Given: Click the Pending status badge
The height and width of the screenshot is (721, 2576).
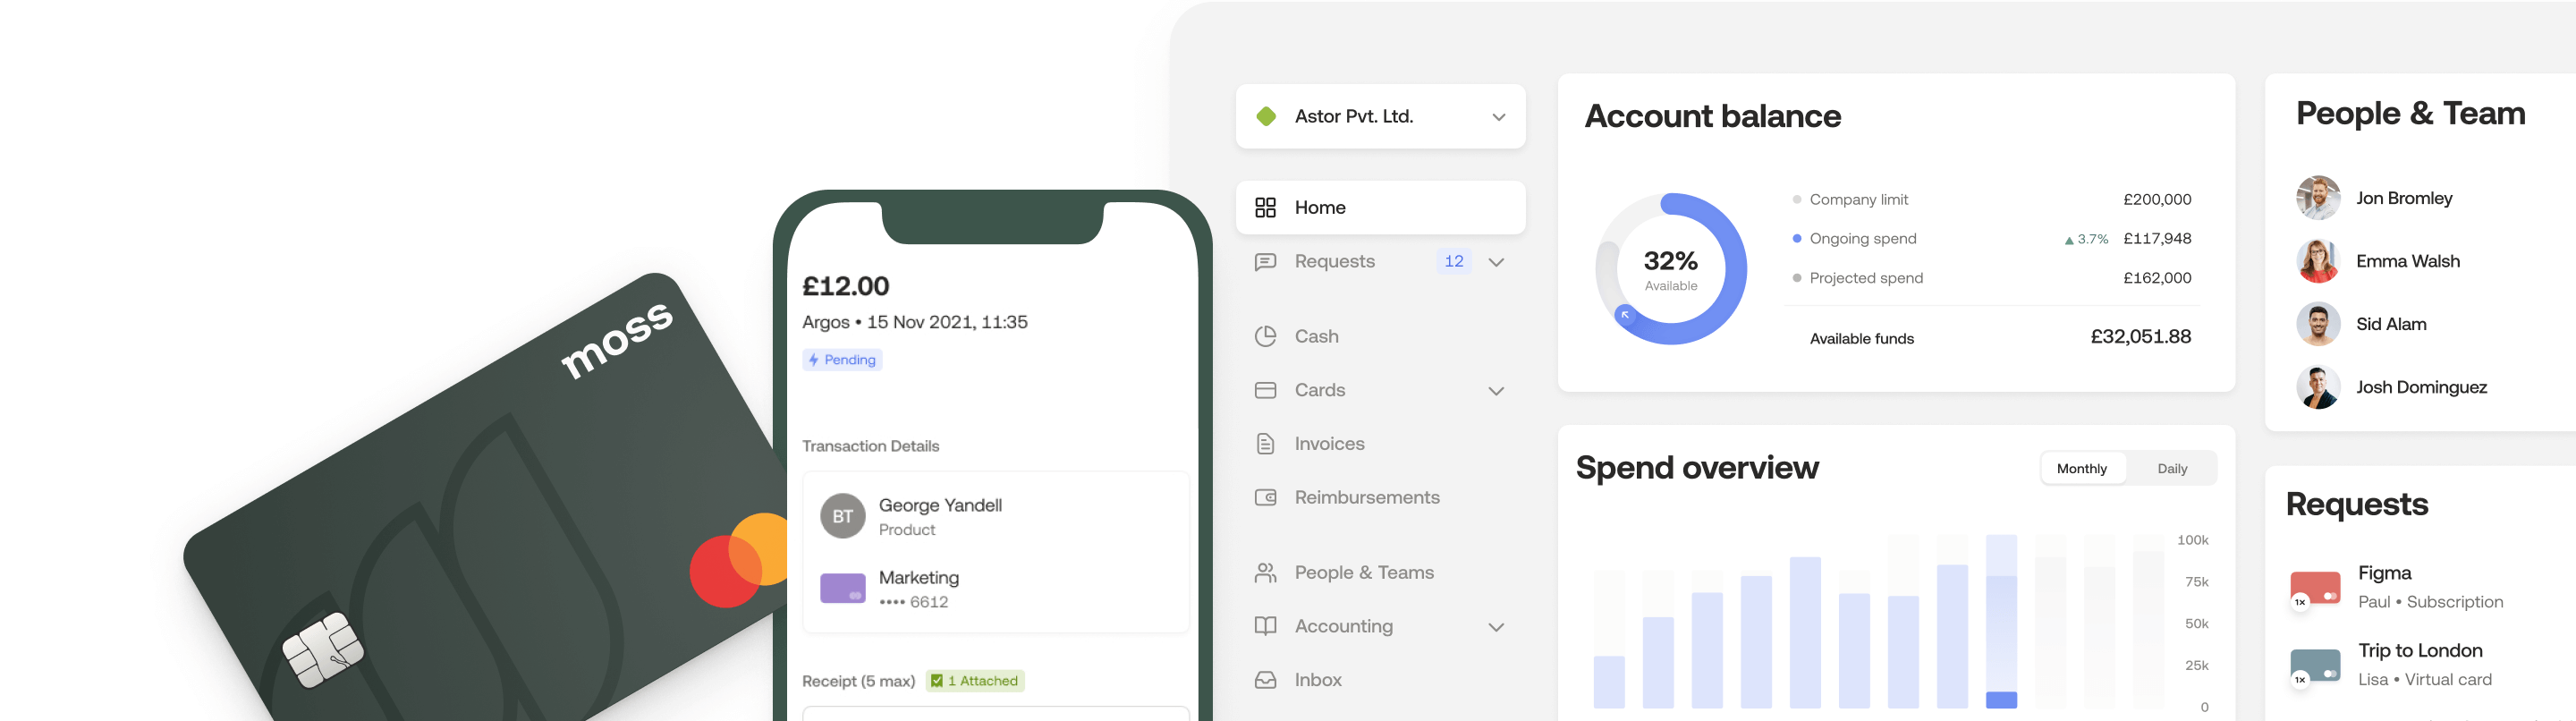Looking at the screenshot, I should (842, 360).
